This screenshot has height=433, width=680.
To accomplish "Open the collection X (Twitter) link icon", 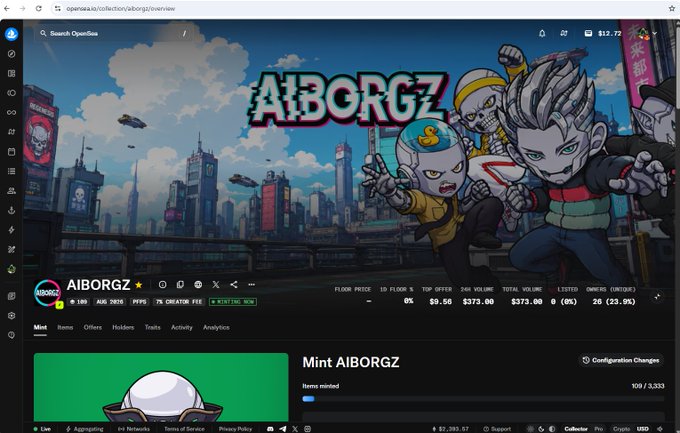I will (216, 285).
